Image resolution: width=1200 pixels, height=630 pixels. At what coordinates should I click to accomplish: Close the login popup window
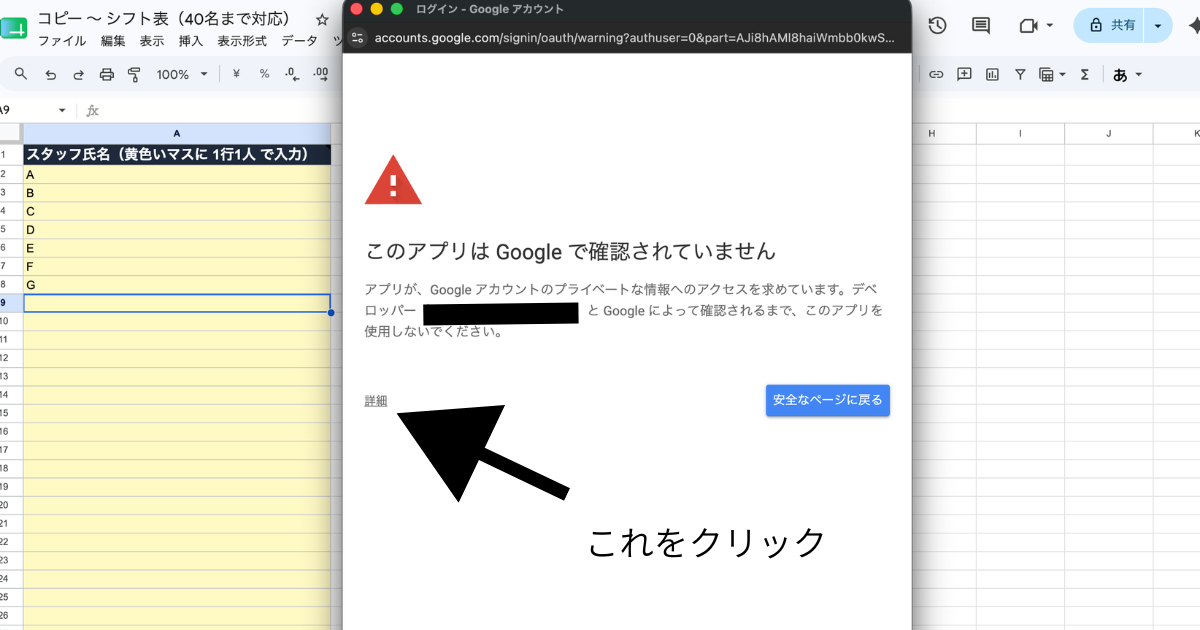[356, 9]
